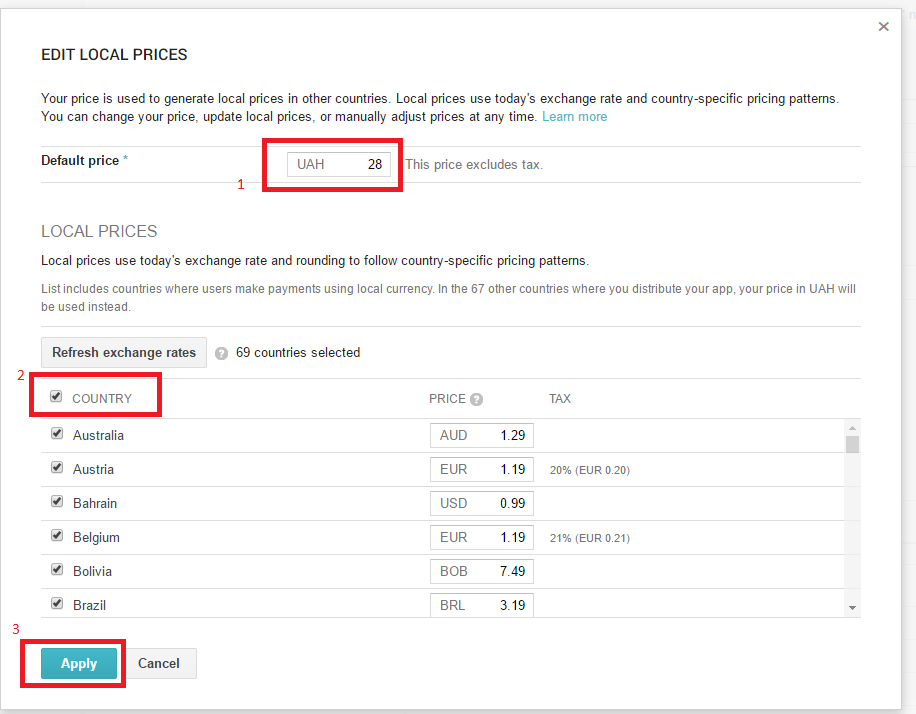Click the Cancel button

point(158,663)
